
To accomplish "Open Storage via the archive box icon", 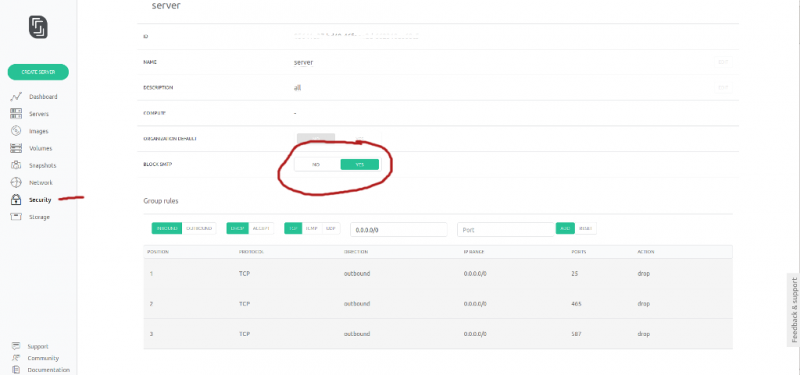I will coord(16,217).
